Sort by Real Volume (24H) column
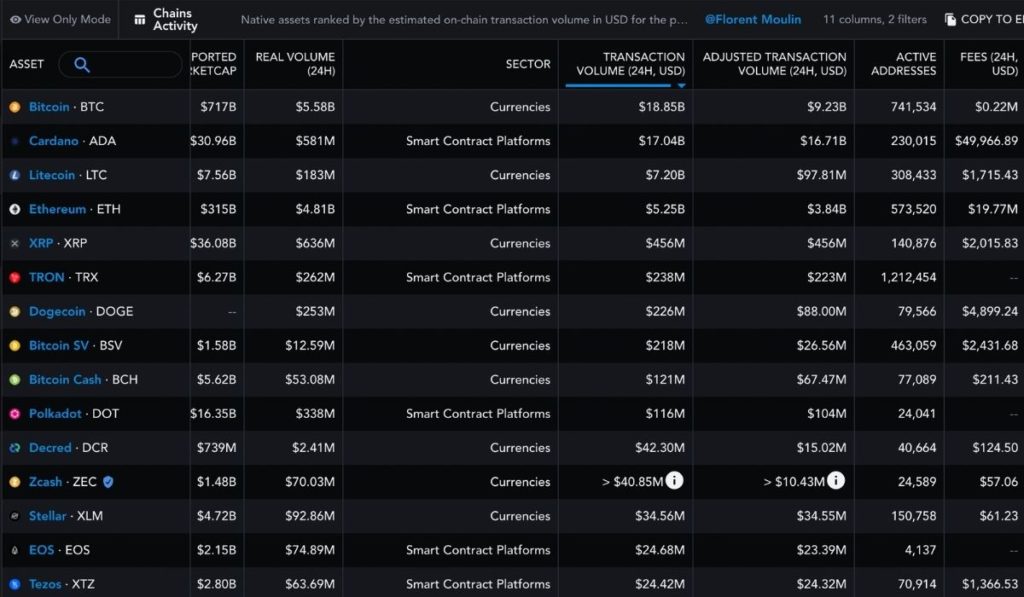The height and width of the screenshot is (597, 1024). [x=295, y=64]
